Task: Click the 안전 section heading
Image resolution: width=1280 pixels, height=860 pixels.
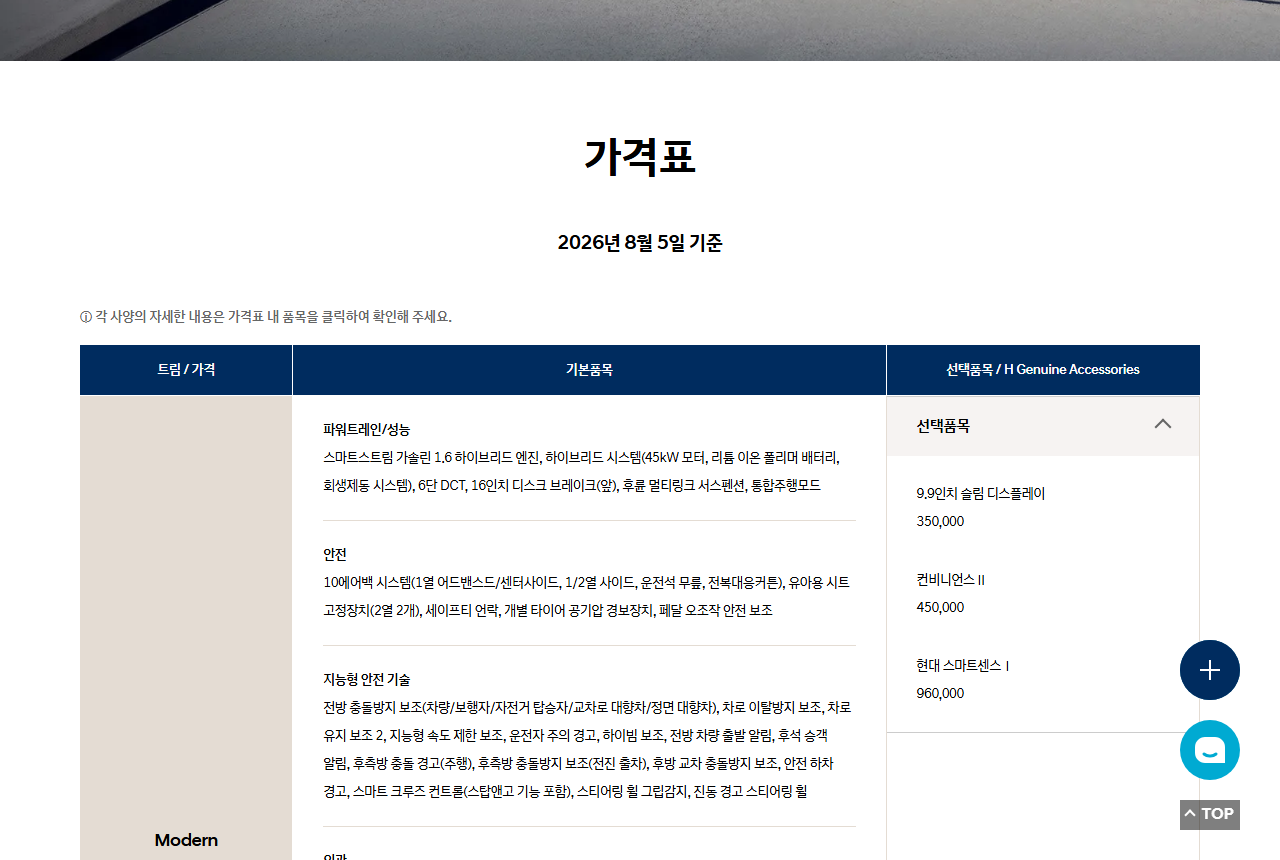Action: [335, 554]
